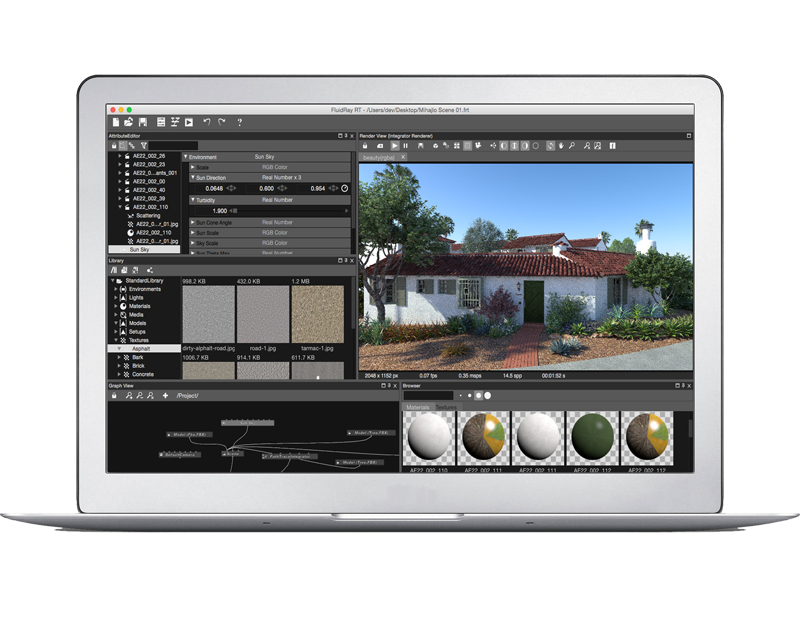The width and height of the screenshot is (800, 621).
Task: Save the rendered image in Render View
Action: point(420,146)
